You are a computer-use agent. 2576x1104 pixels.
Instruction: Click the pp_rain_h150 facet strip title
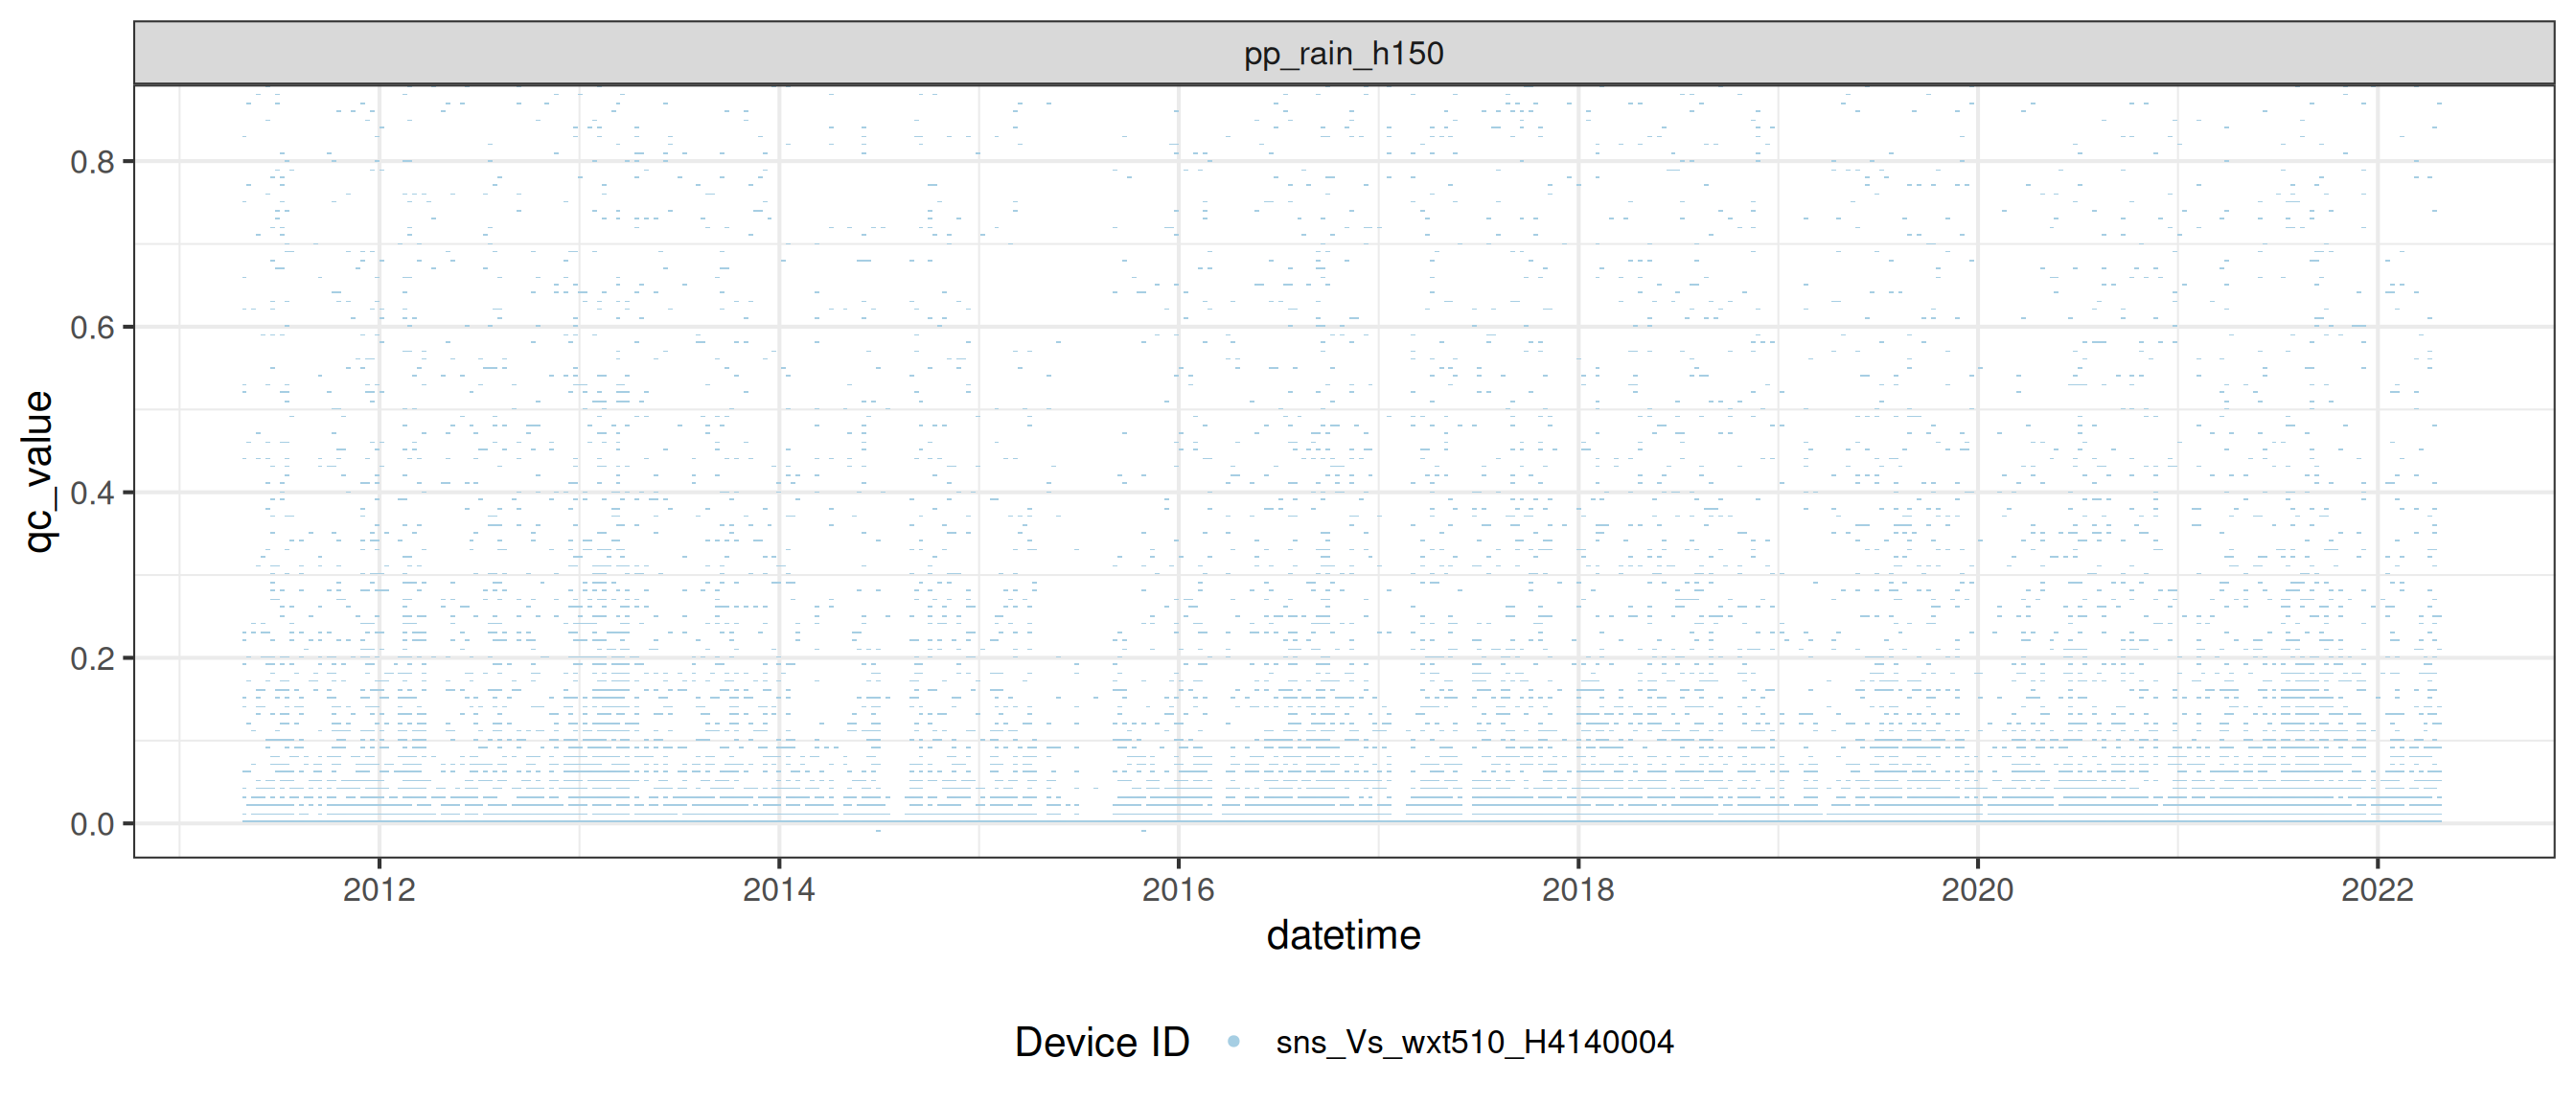[1343, 53]
